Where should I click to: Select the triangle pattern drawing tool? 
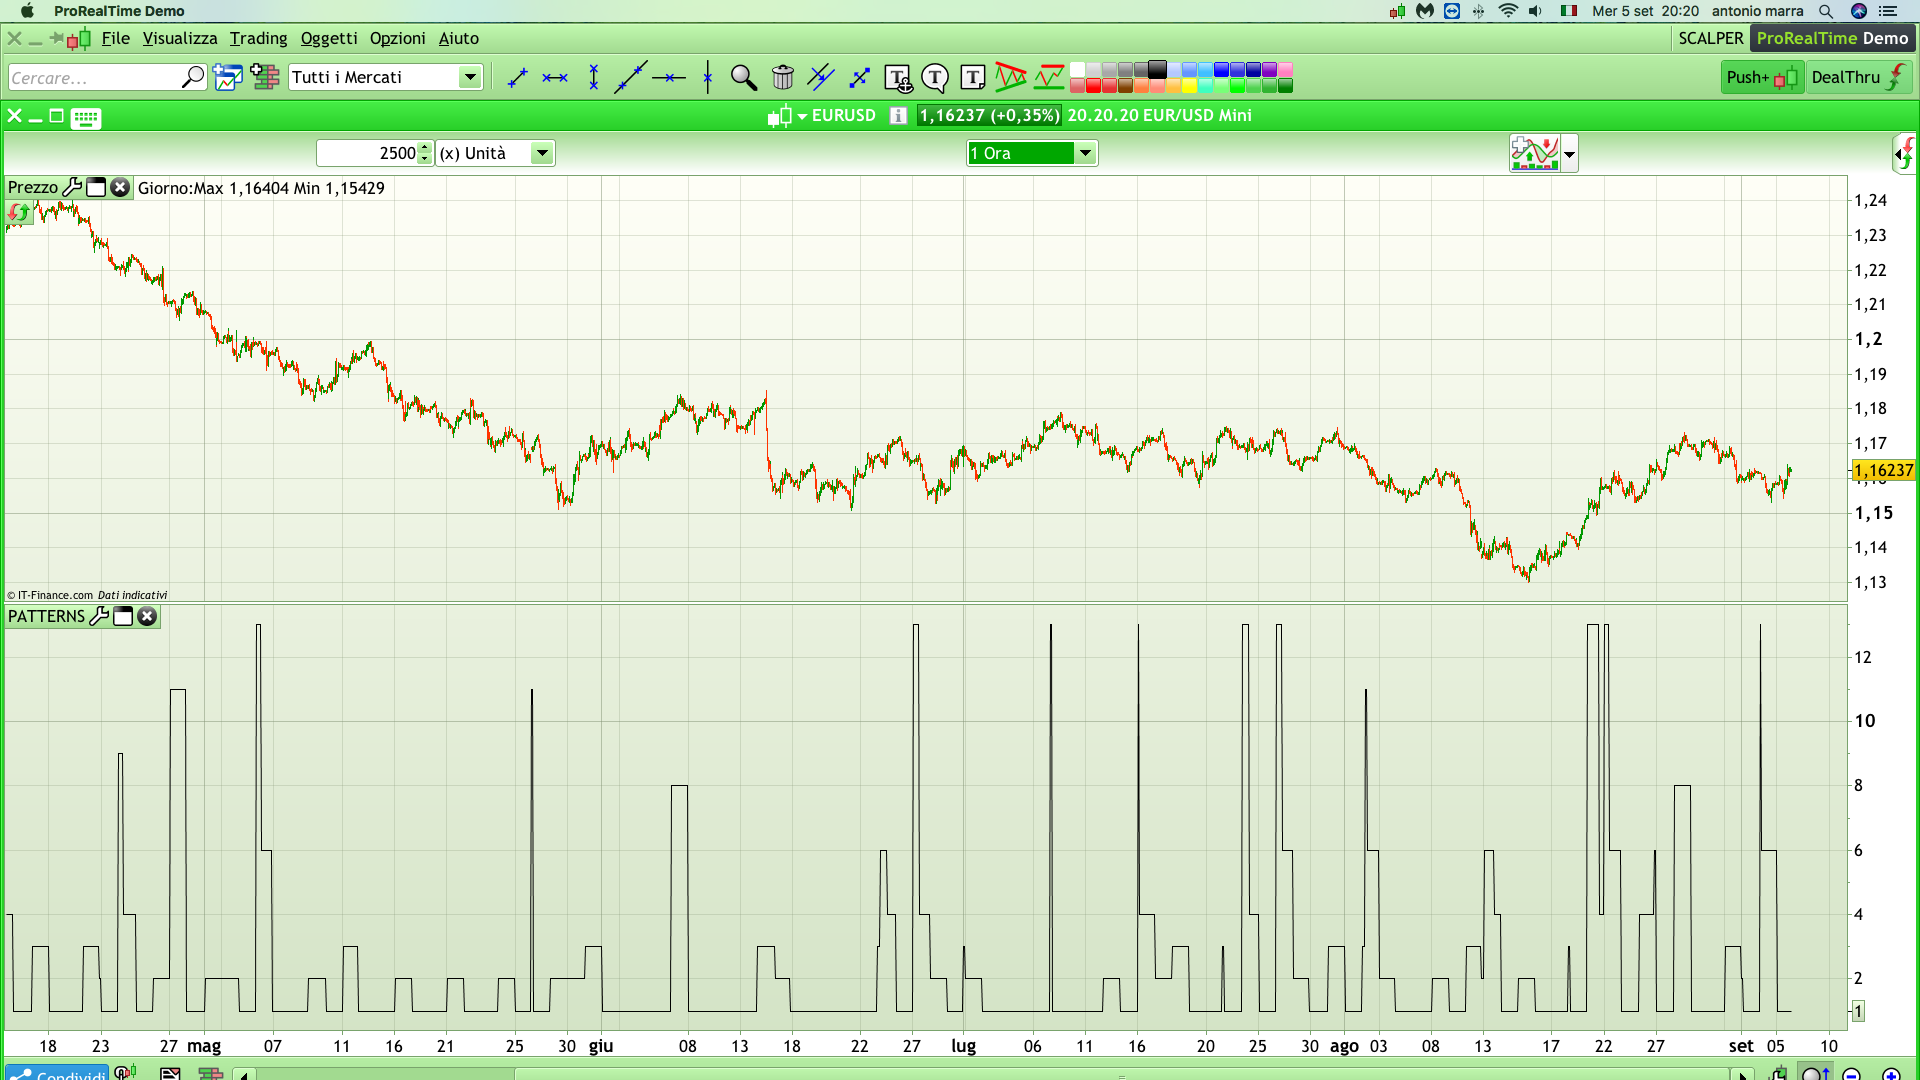click(x=1010, y=77)
